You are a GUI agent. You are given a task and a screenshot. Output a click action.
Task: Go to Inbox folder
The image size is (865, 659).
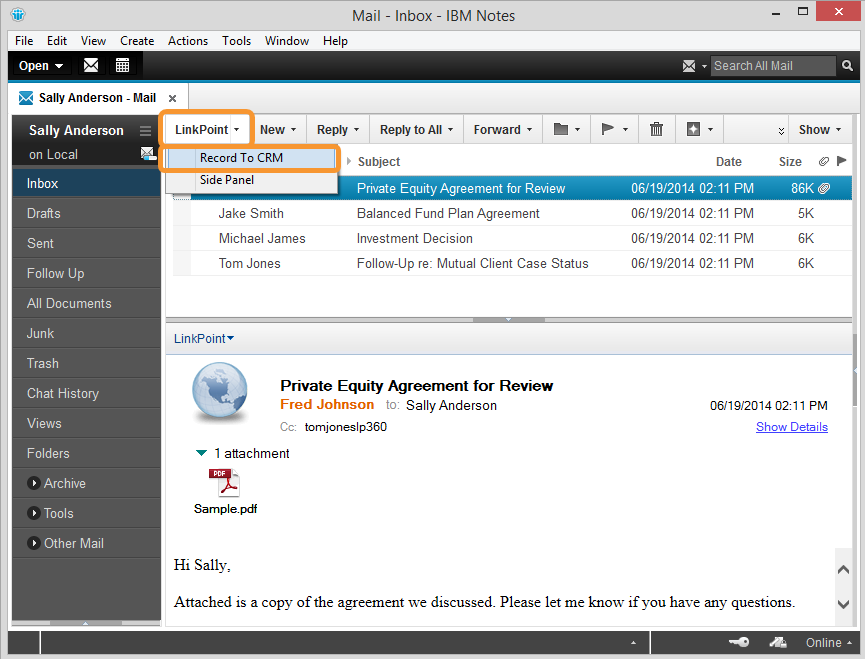point(87,184)
